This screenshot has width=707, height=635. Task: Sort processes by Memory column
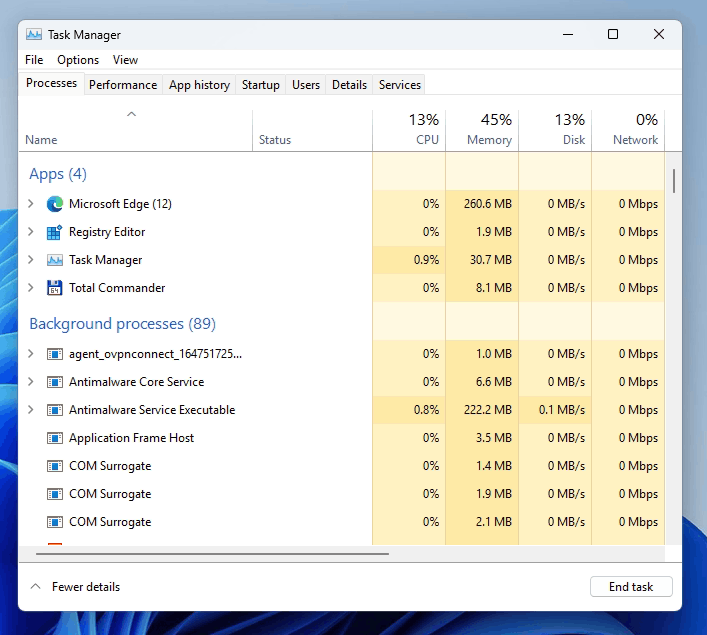pyautogui.click(x=482, y=131)
